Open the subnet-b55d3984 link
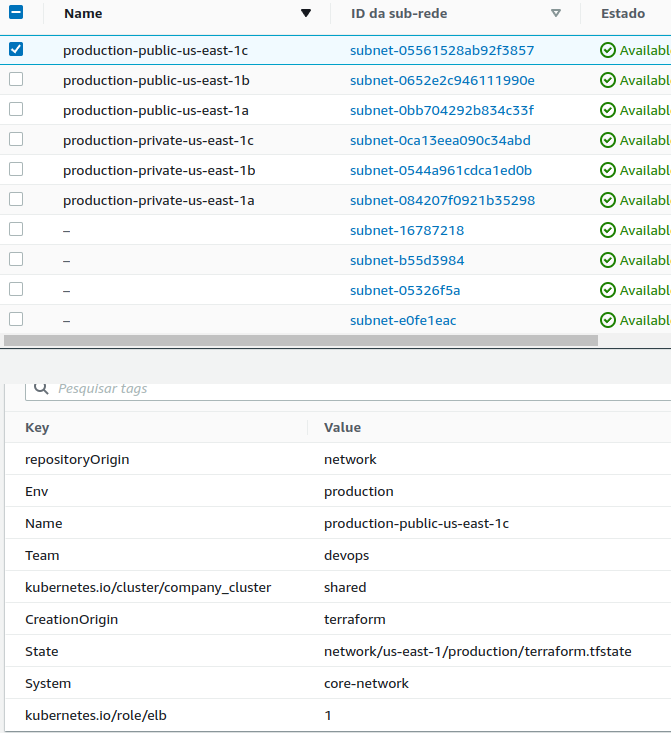 click(407, 260)
